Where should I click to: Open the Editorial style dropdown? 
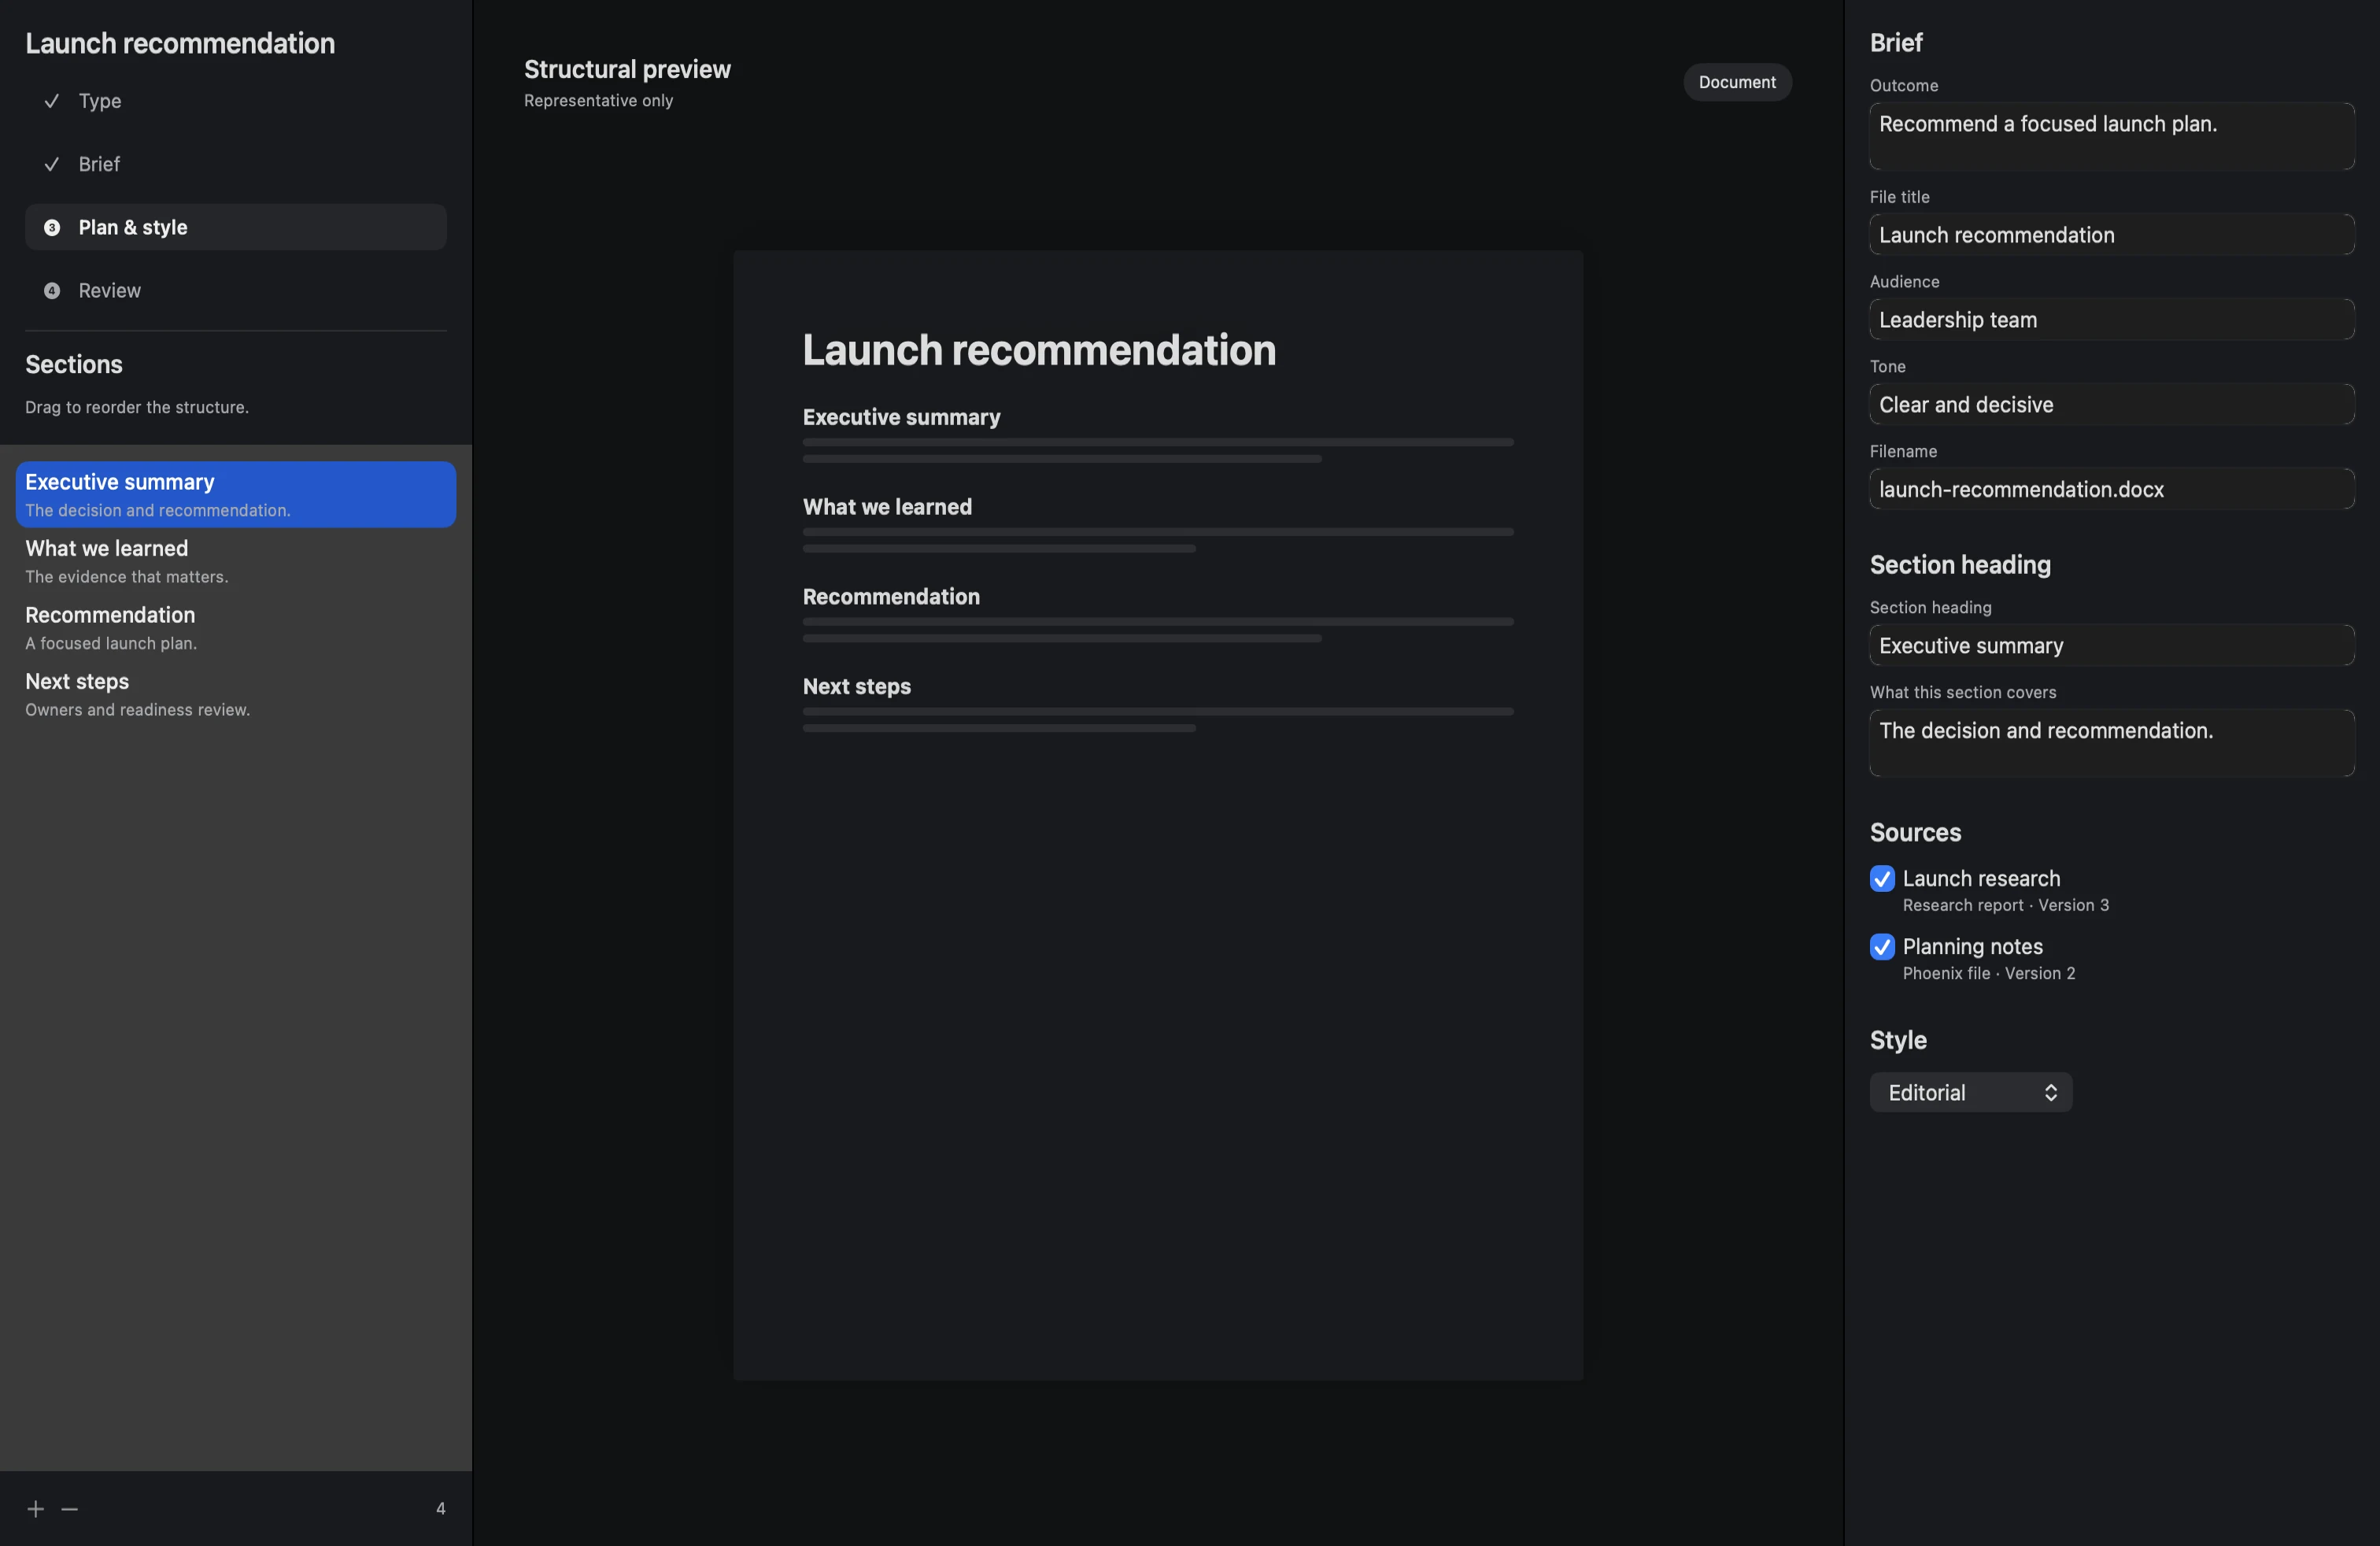(1971, 1093)
